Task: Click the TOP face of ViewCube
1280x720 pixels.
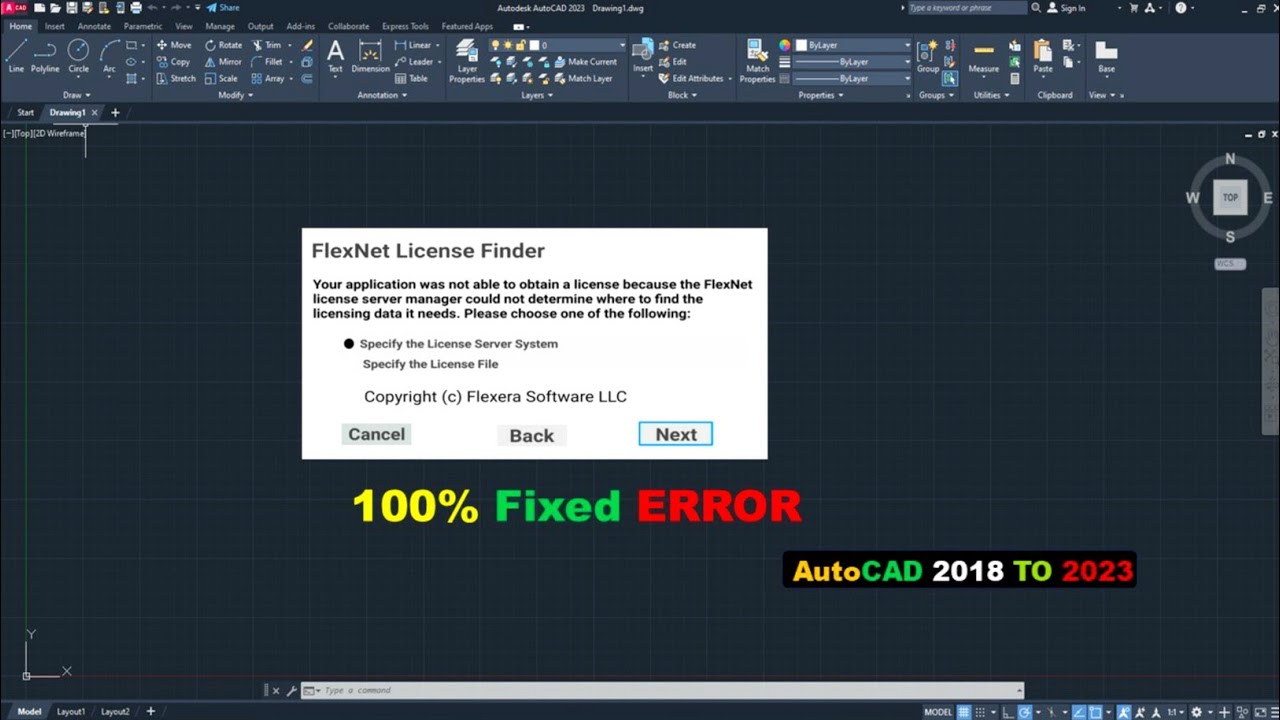Action: point(1230,198)
